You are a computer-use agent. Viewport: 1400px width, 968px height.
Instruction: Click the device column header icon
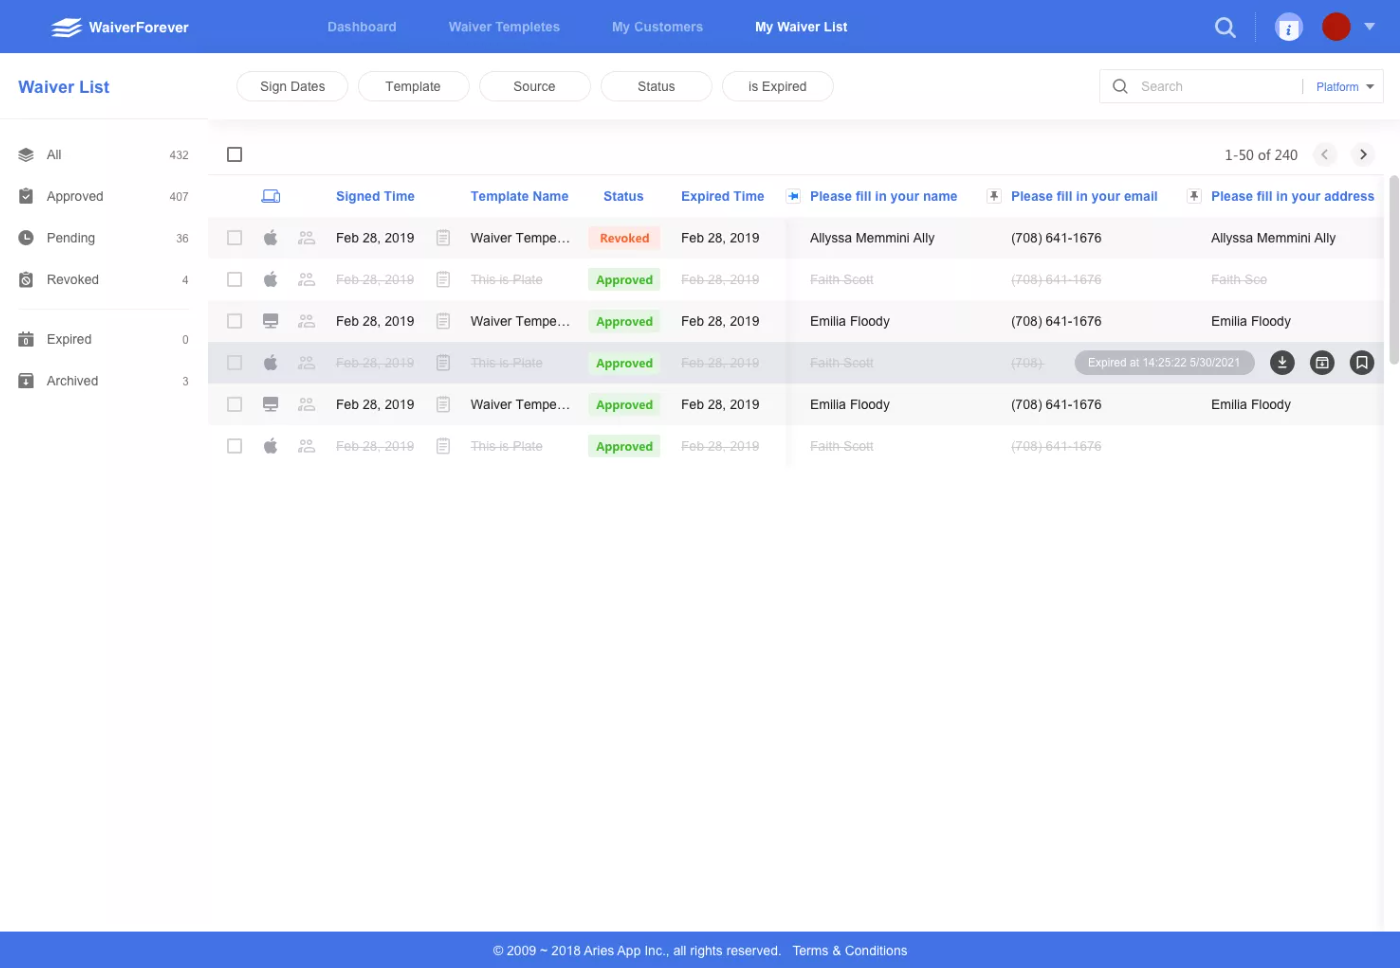(x=271, y=196)
